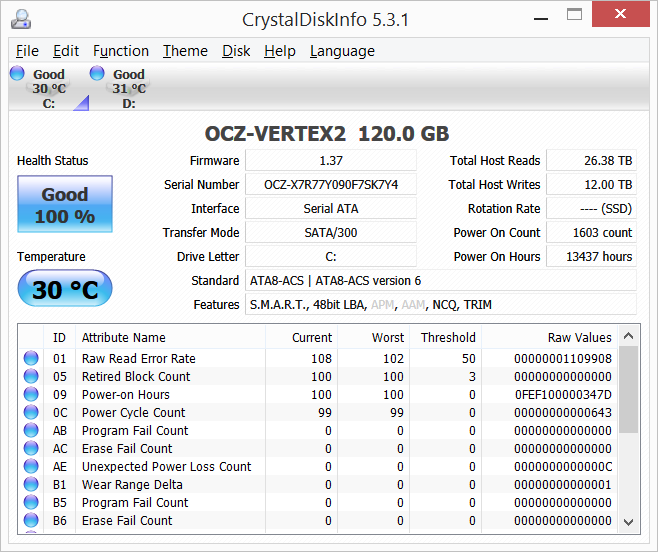
Task: Click status orb for B5 Program Fail Count
Action: [31, 502]
